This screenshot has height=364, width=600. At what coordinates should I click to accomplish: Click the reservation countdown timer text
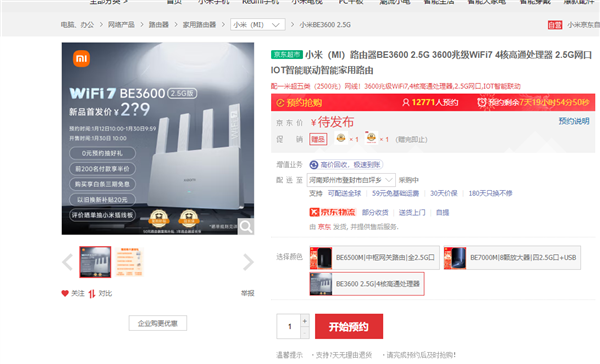[533, 103]
